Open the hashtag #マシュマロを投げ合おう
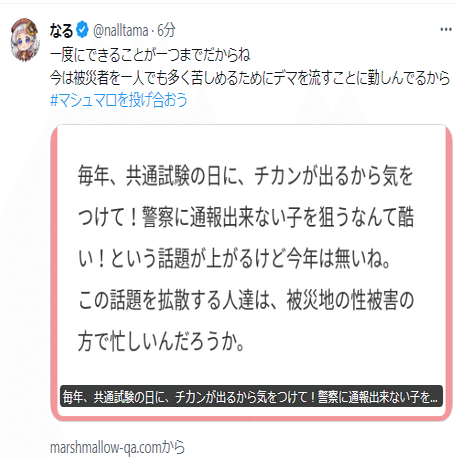Image resolution: width=458 pixels, height=458 pixels. (x=119, y=100)
